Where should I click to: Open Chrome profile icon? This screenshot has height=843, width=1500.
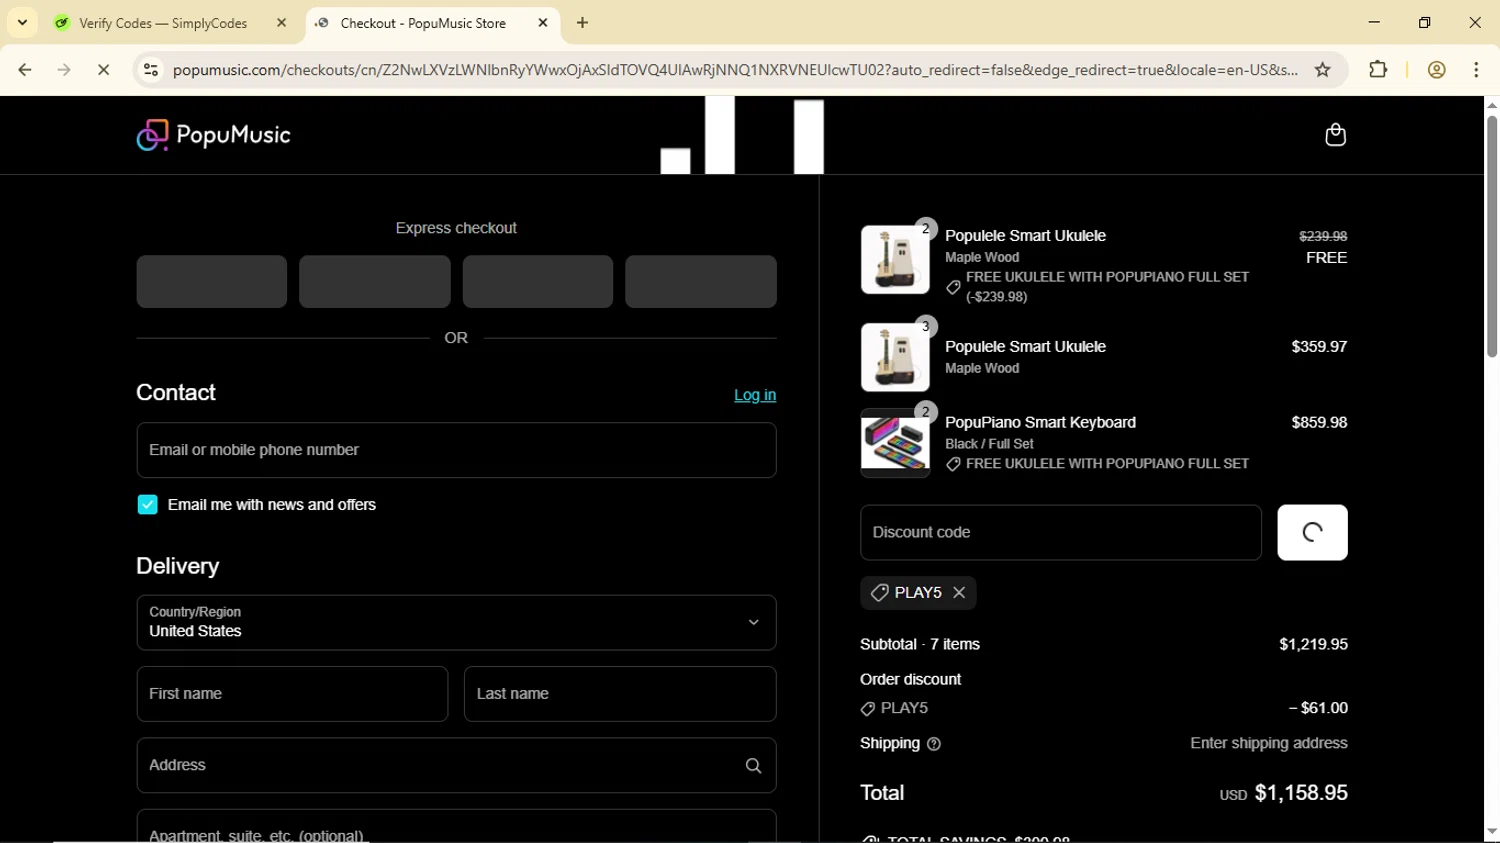[x=1437, y=70]
